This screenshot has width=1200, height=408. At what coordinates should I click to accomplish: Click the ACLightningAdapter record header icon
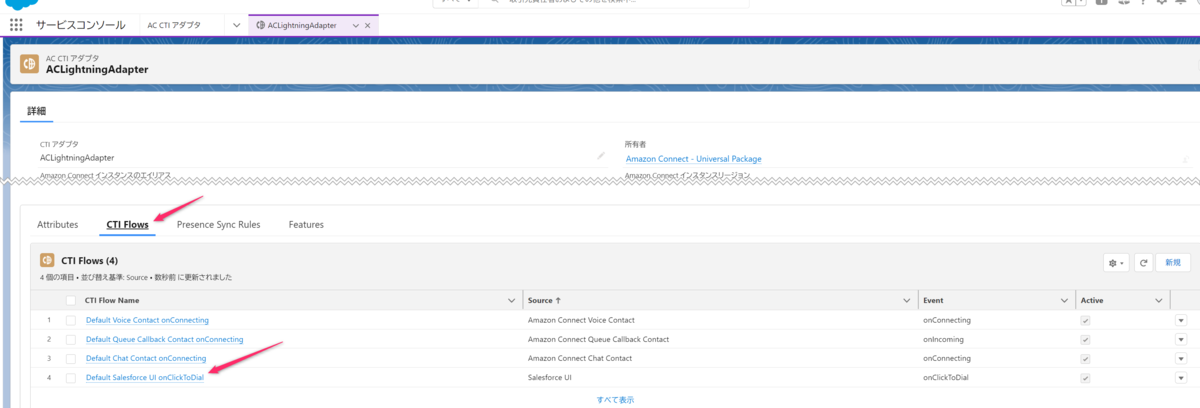click(30, 64)
